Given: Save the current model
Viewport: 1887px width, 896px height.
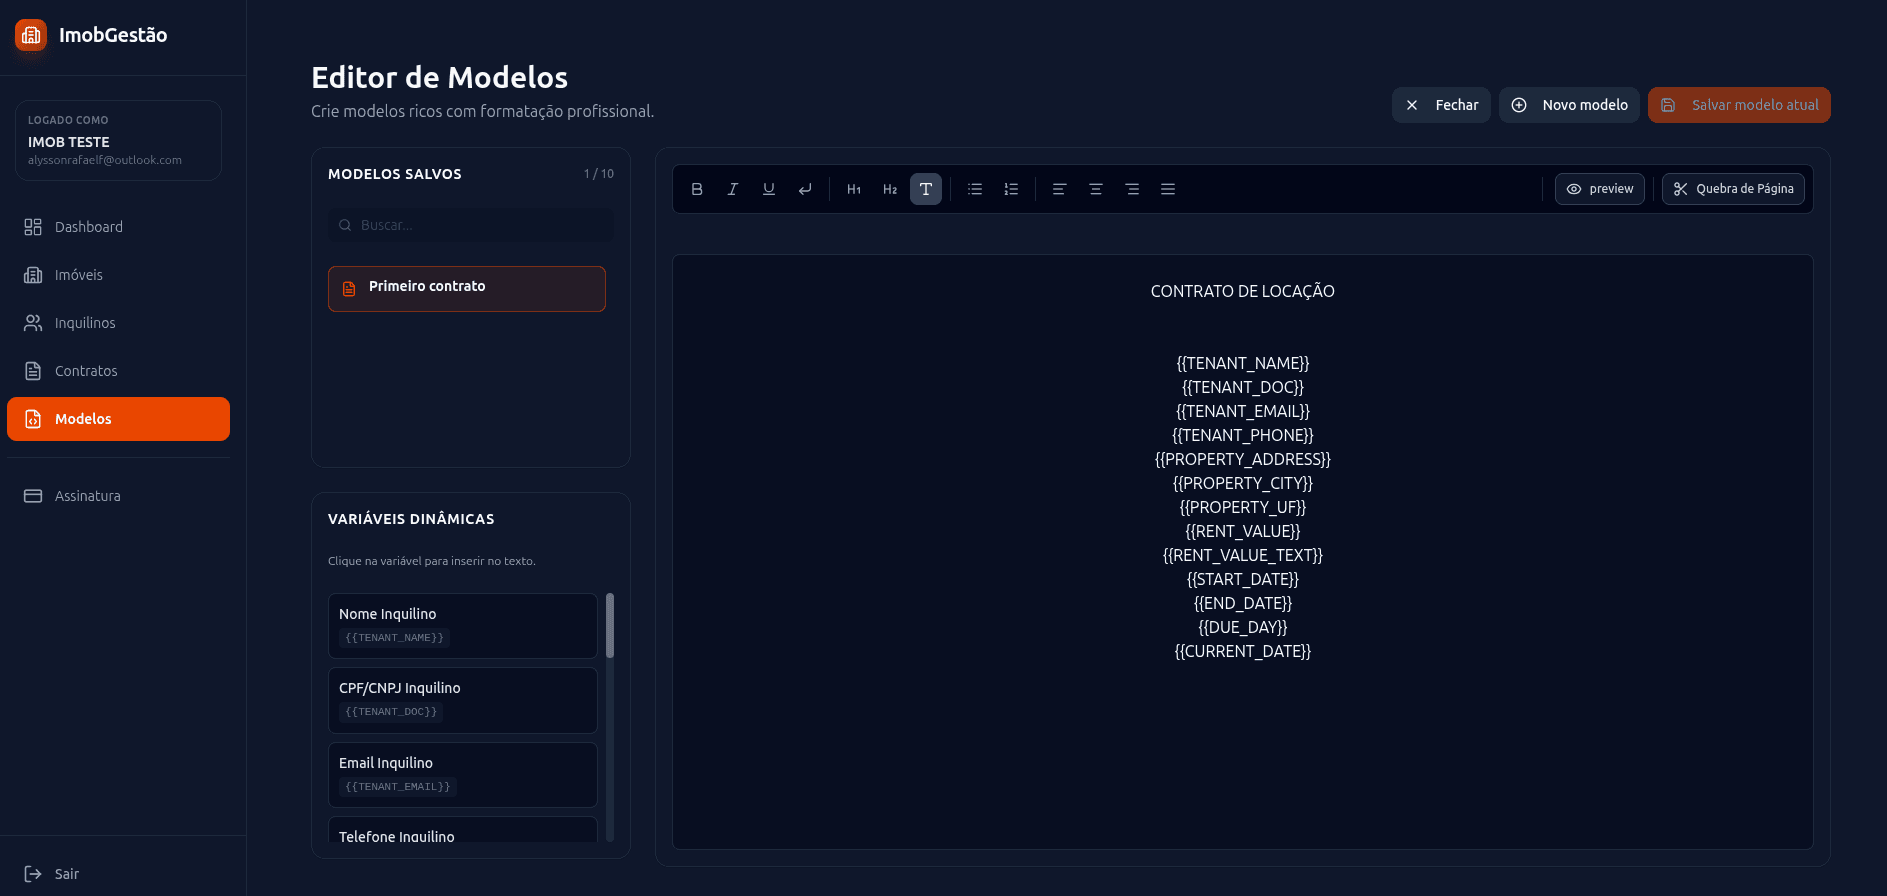Looking at the screenshot, I should pyautogui.click(x=1739, y=105).
